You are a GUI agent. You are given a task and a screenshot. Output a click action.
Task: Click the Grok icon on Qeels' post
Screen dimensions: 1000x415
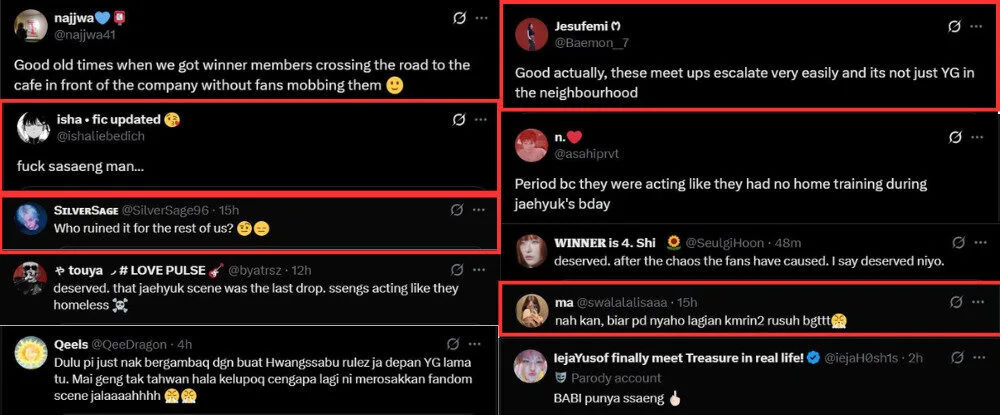coord(452,346)
